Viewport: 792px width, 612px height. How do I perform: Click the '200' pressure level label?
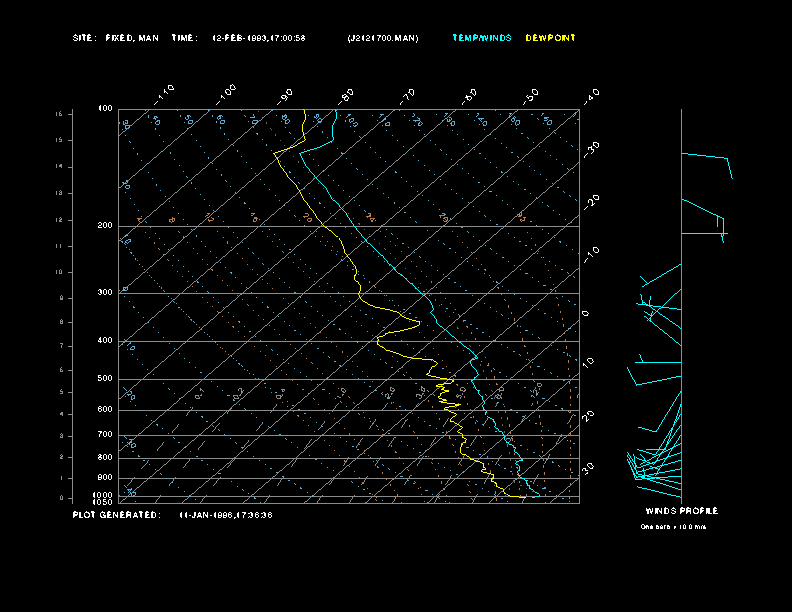(x=105, y=226)
